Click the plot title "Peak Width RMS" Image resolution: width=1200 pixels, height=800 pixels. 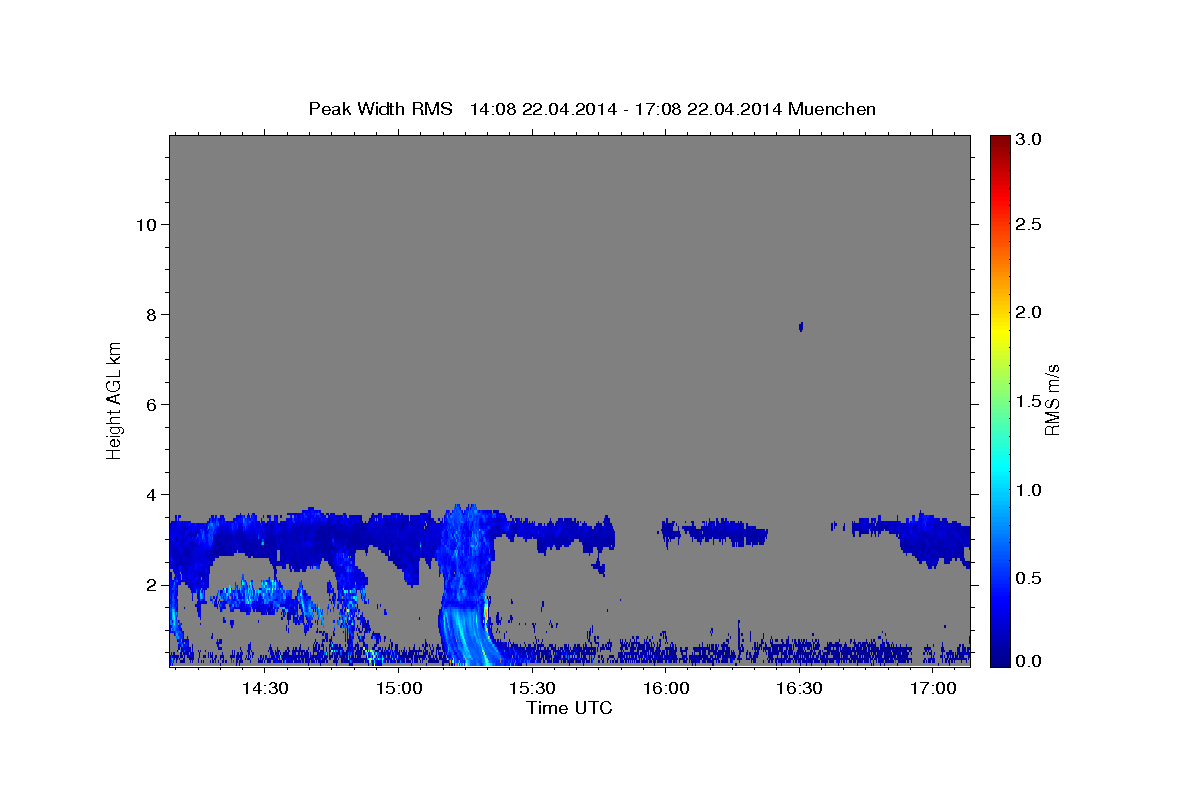(380, 108)
